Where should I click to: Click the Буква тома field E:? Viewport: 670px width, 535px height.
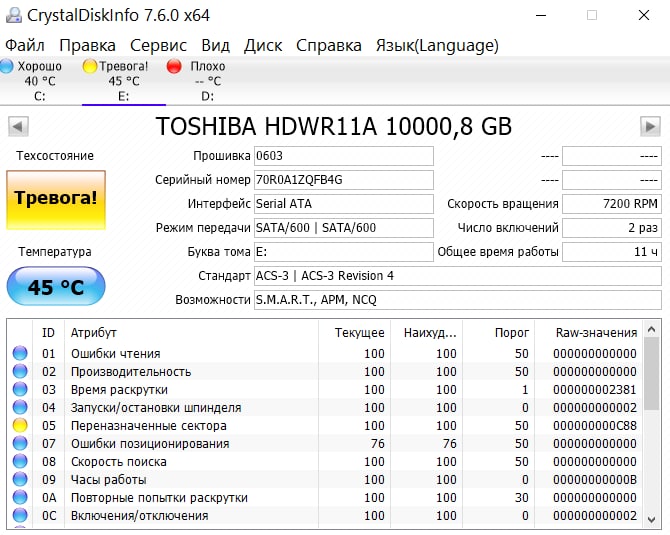(344, 252)
